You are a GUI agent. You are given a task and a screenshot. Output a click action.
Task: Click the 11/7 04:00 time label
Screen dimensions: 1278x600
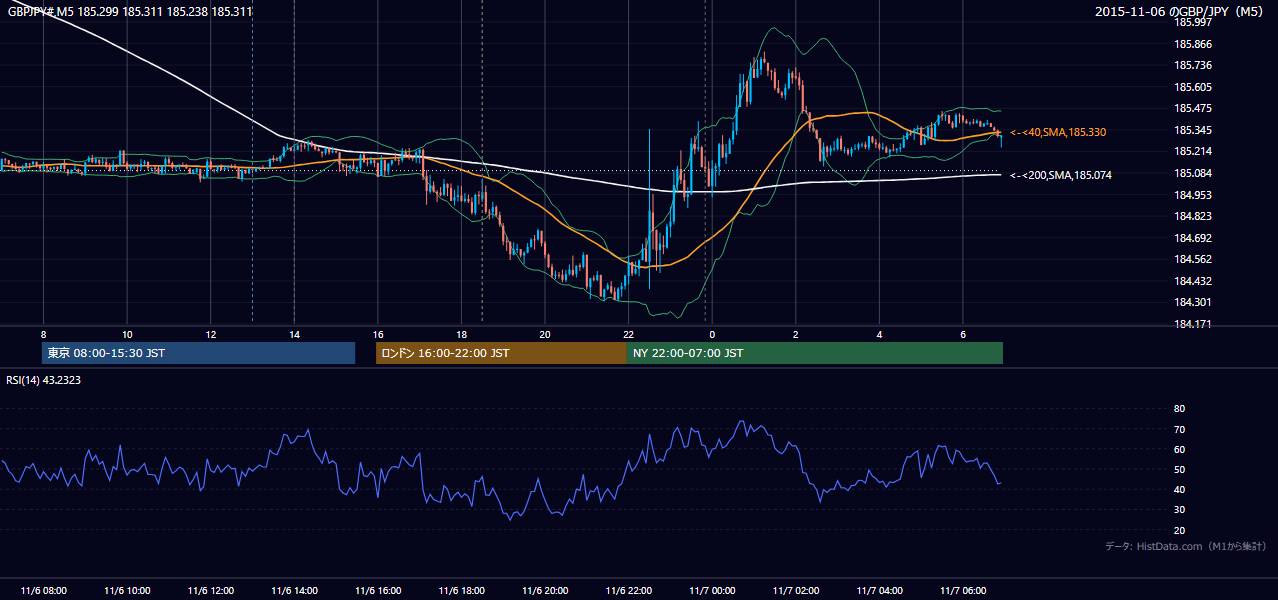pyautogui.click(x=879, y=590)
